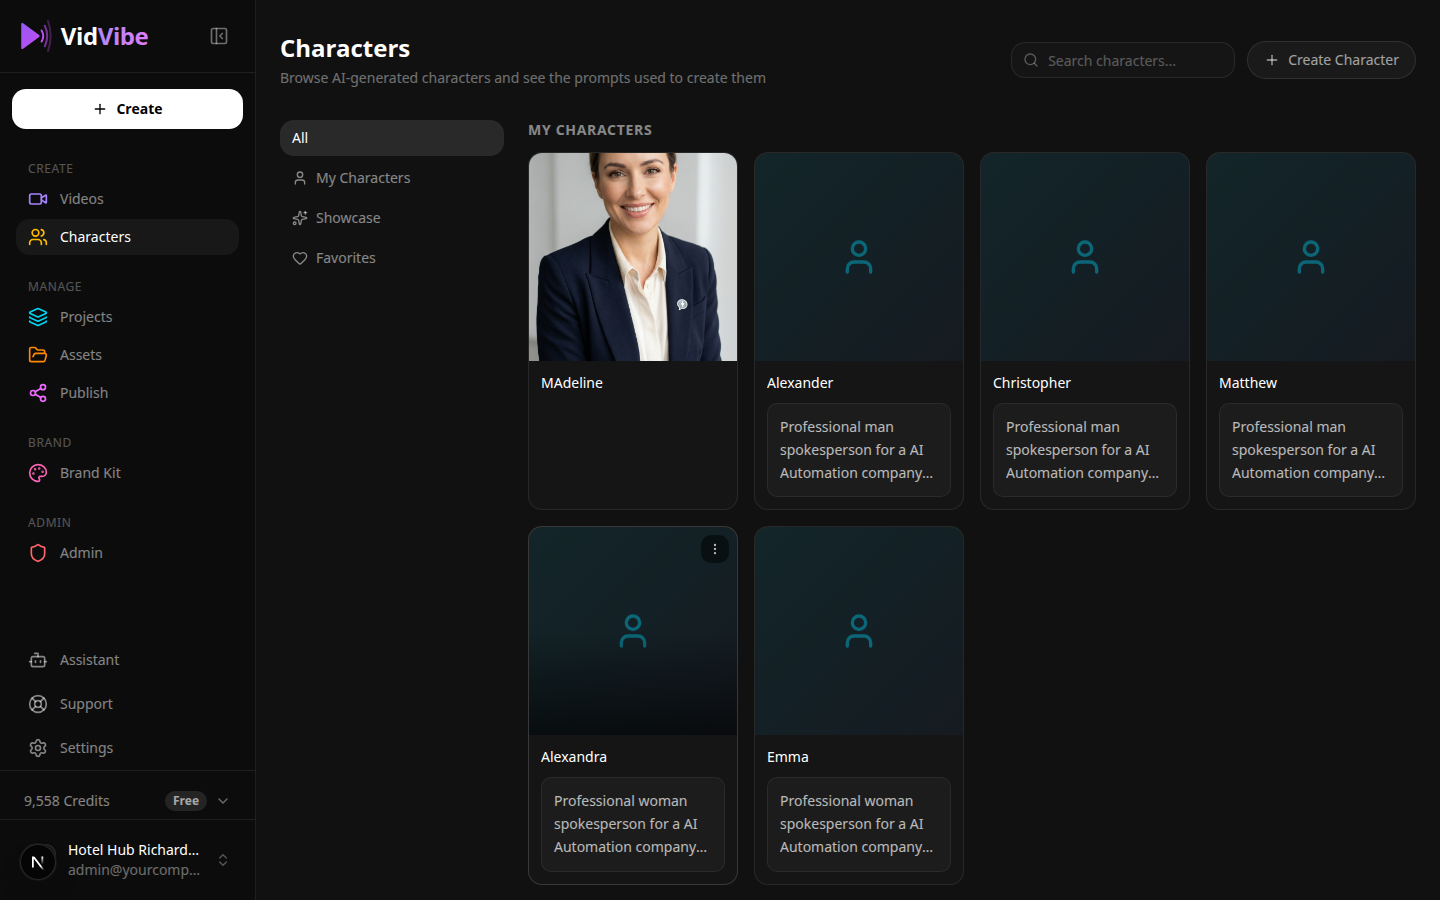Expand the credits dropdown chevron
Image resolution: width=1440 pixels, height=900 pixels.
[x=222, y=800]
